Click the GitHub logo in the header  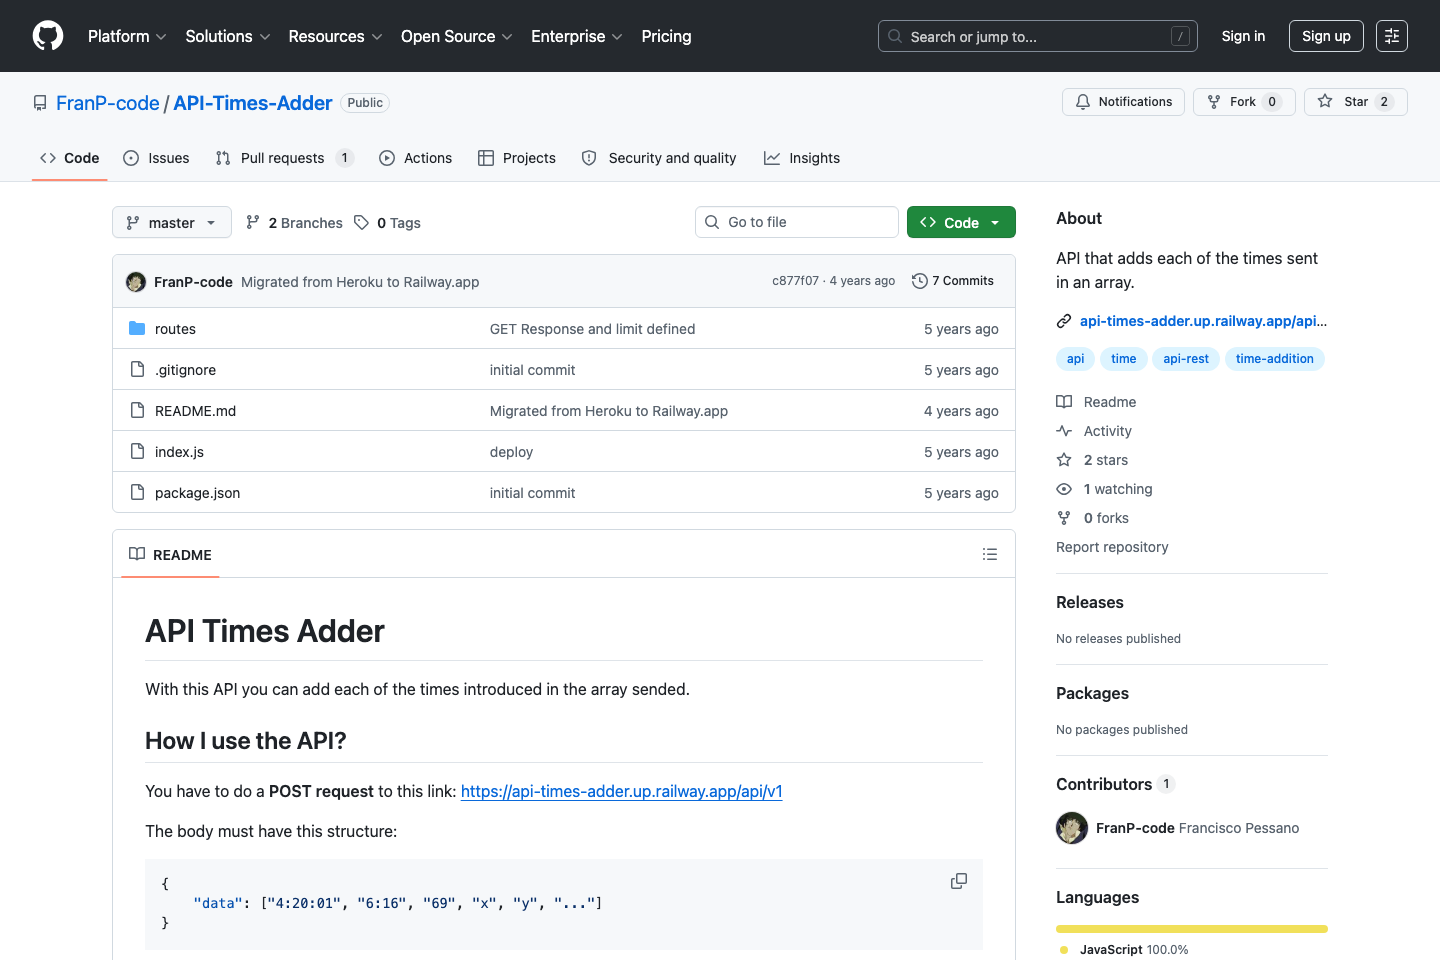pyautogui.click(x=47, y=36)
